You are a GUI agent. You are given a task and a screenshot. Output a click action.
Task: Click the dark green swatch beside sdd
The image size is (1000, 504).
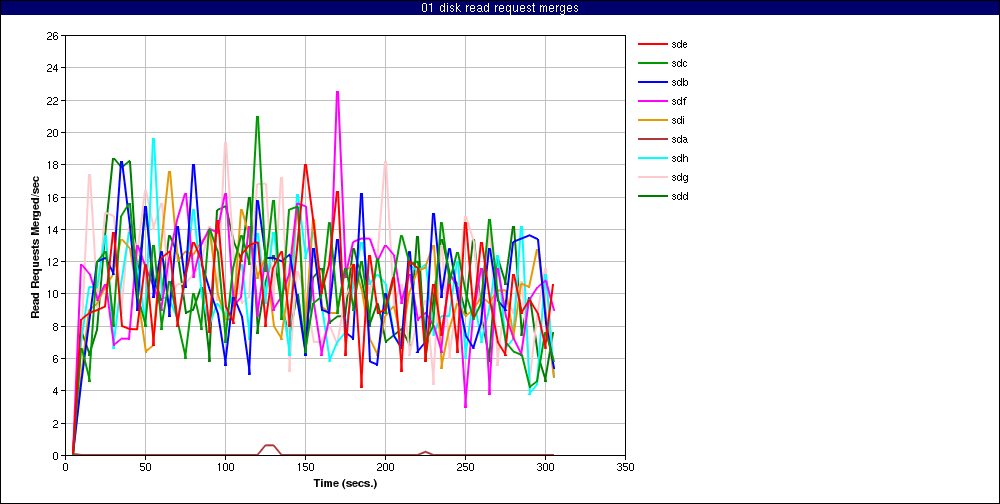click(652, 196)
